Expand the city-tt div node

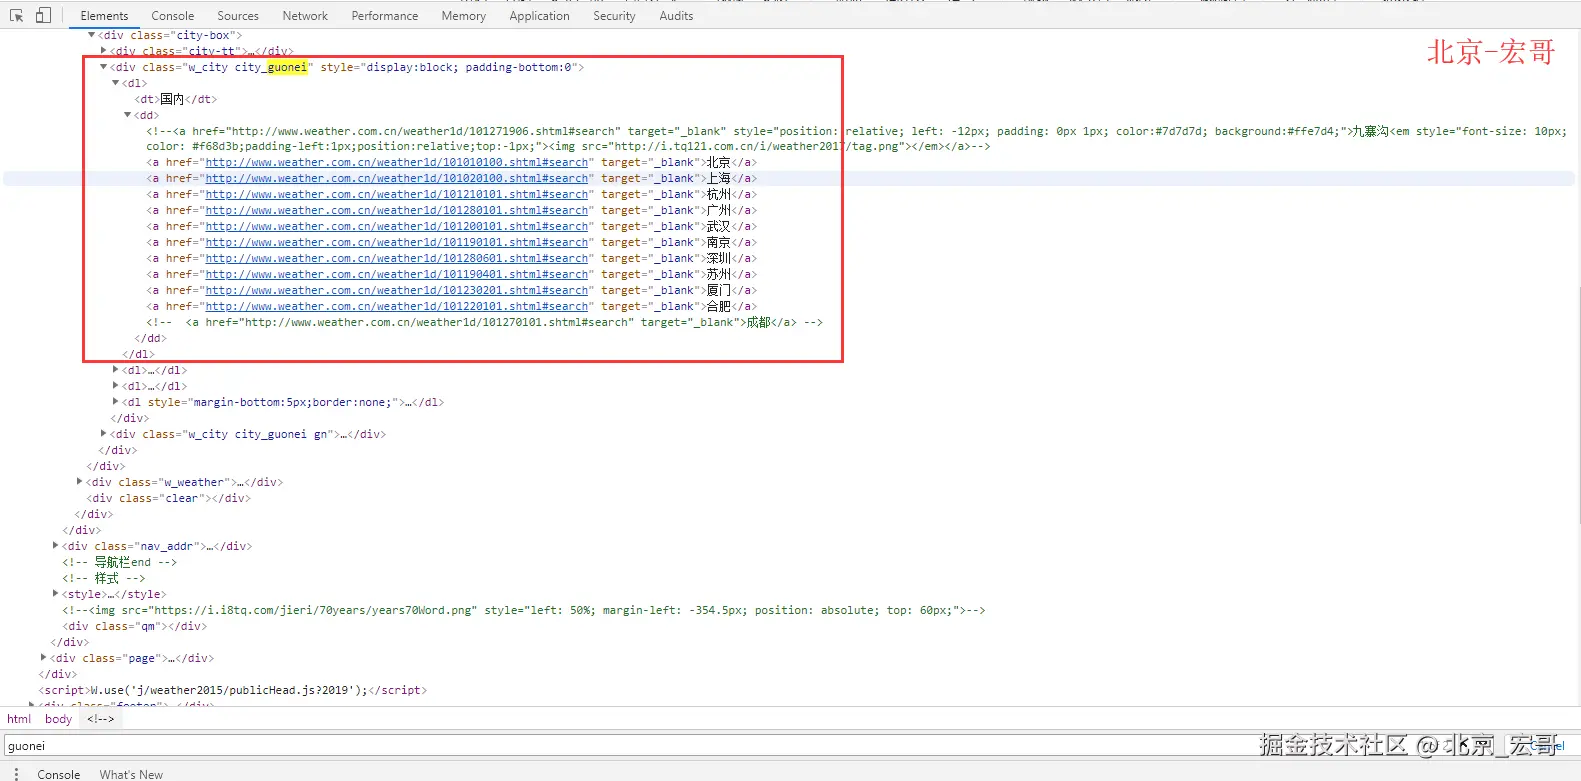[103, 51]
